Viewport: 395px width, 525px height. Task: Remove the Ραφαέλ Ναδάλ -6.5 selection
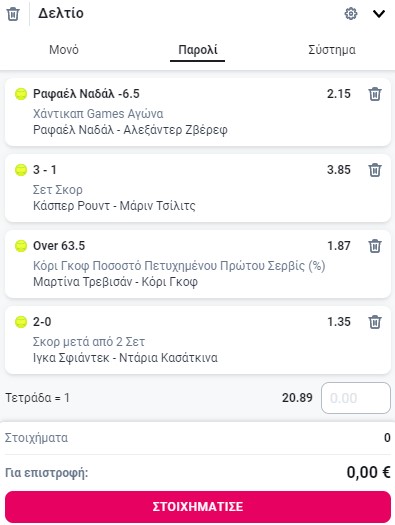375,94
